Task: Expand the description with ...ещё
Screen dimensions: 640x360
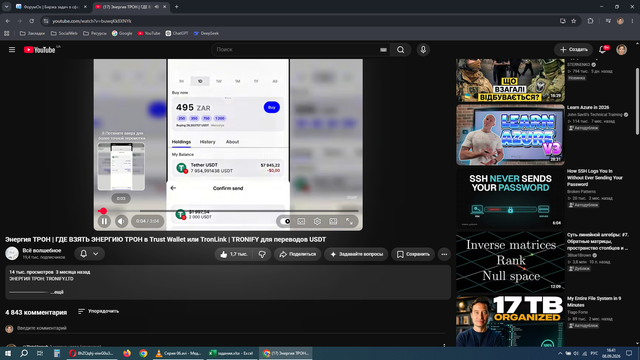Action: pyautogui.click(x=57, y=292)
